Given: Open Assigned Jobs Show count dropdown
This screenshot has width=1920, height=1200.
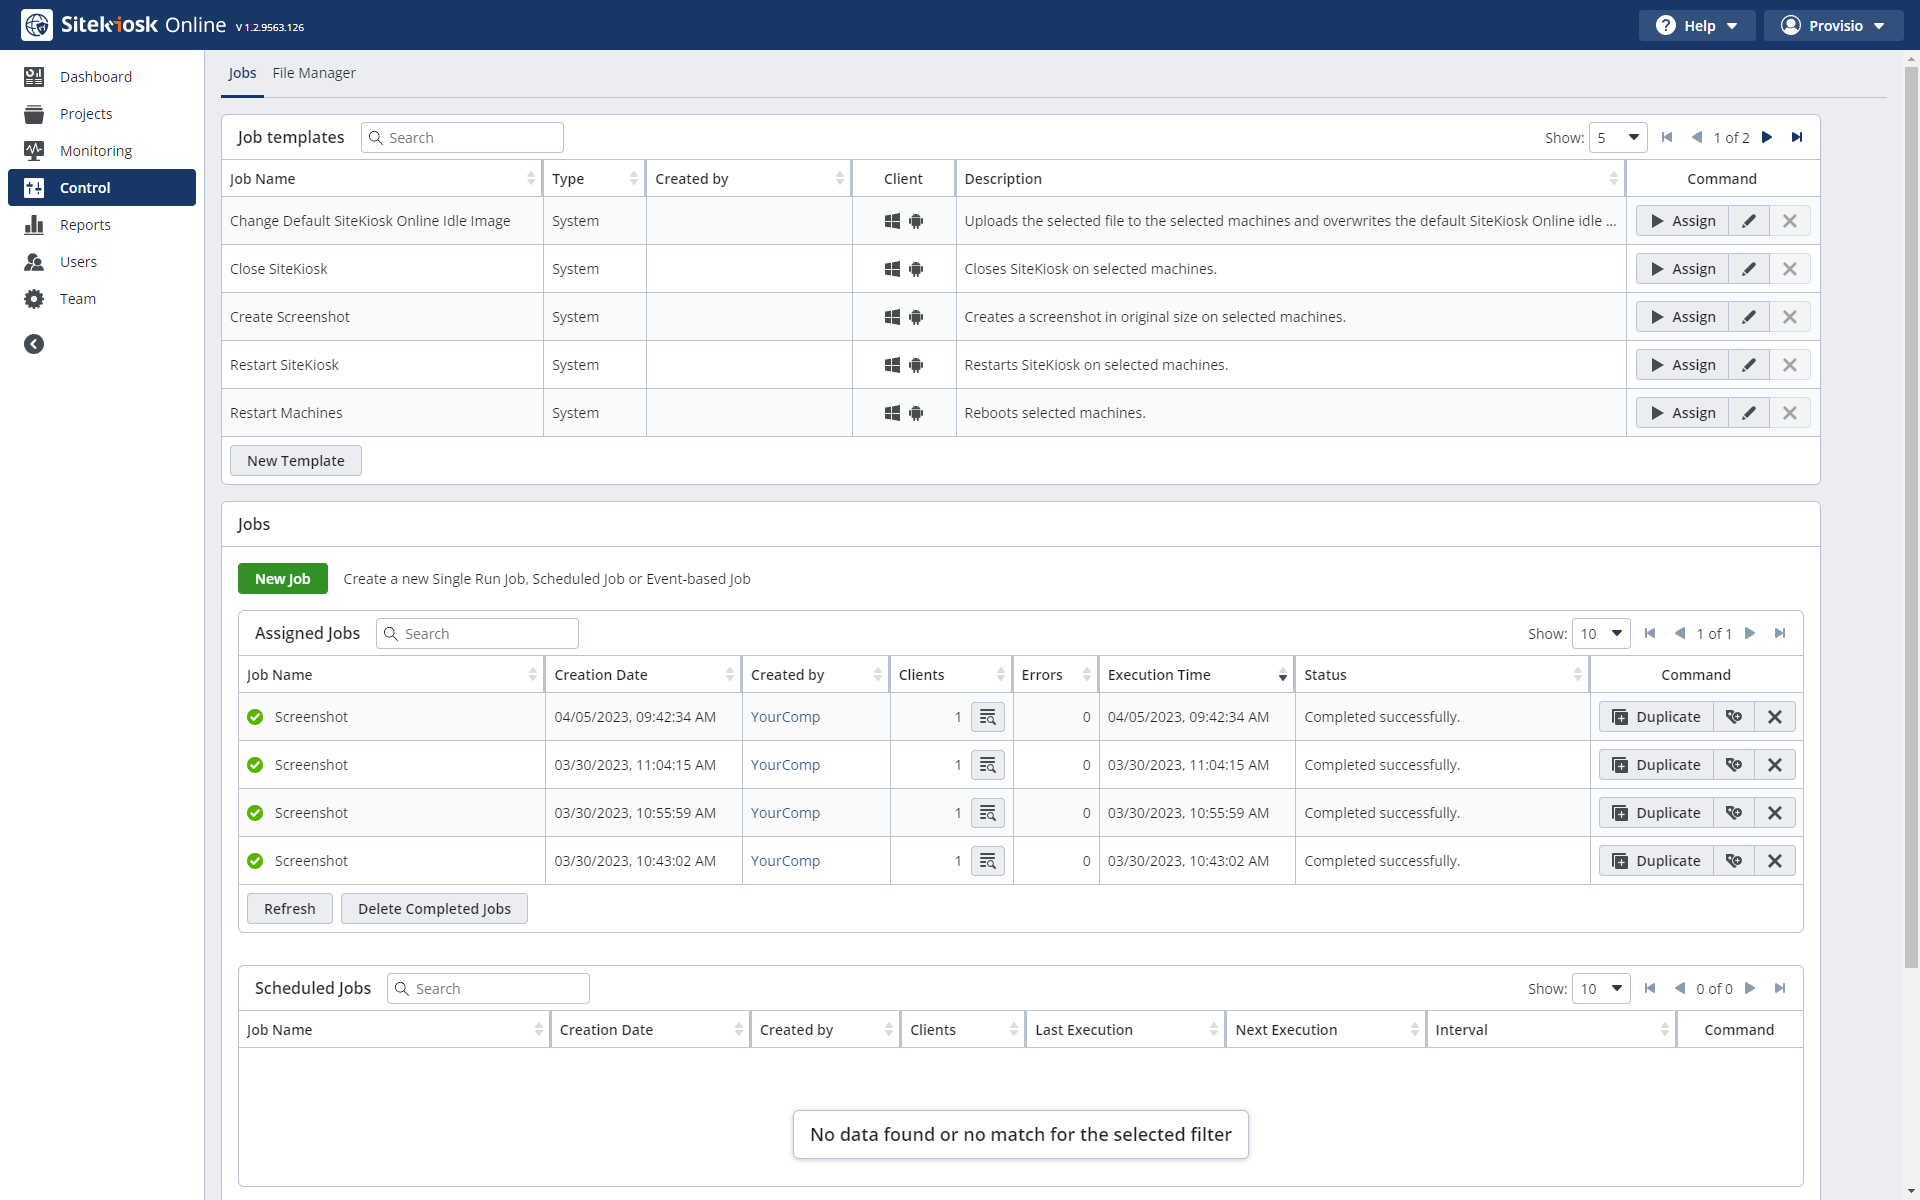Looking at the screenshot, I should click(1600, 633).
